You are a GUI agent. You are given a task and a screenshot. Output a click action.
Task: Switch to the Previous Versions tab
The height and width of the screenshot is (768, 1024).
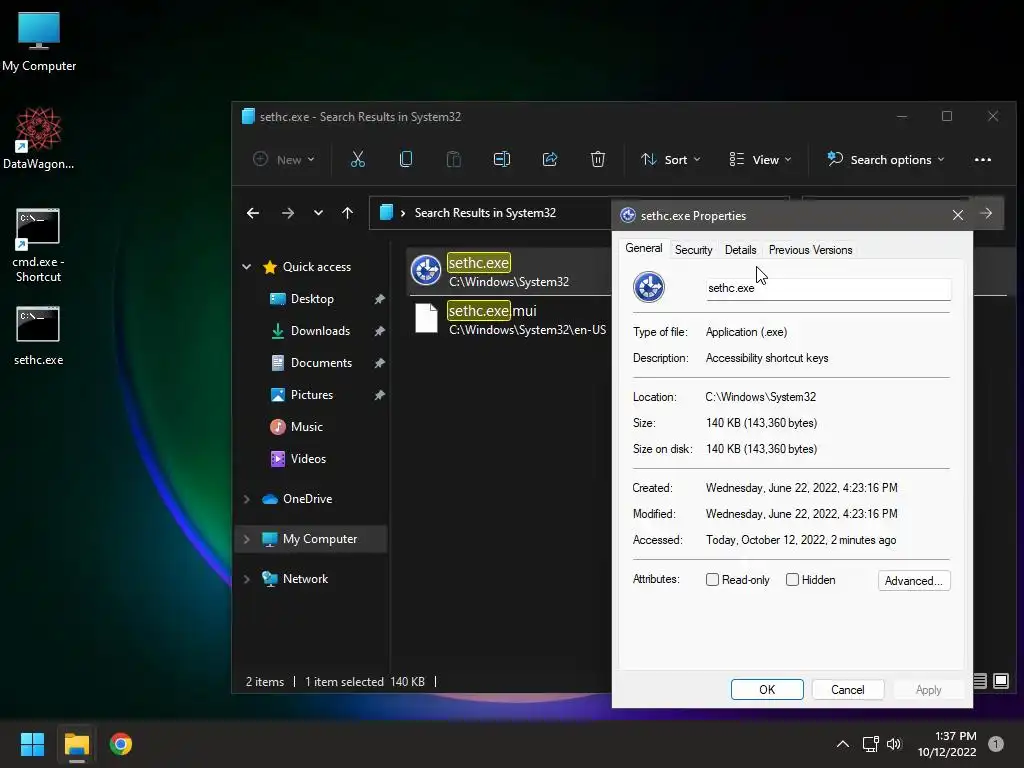tap(810, 249)
